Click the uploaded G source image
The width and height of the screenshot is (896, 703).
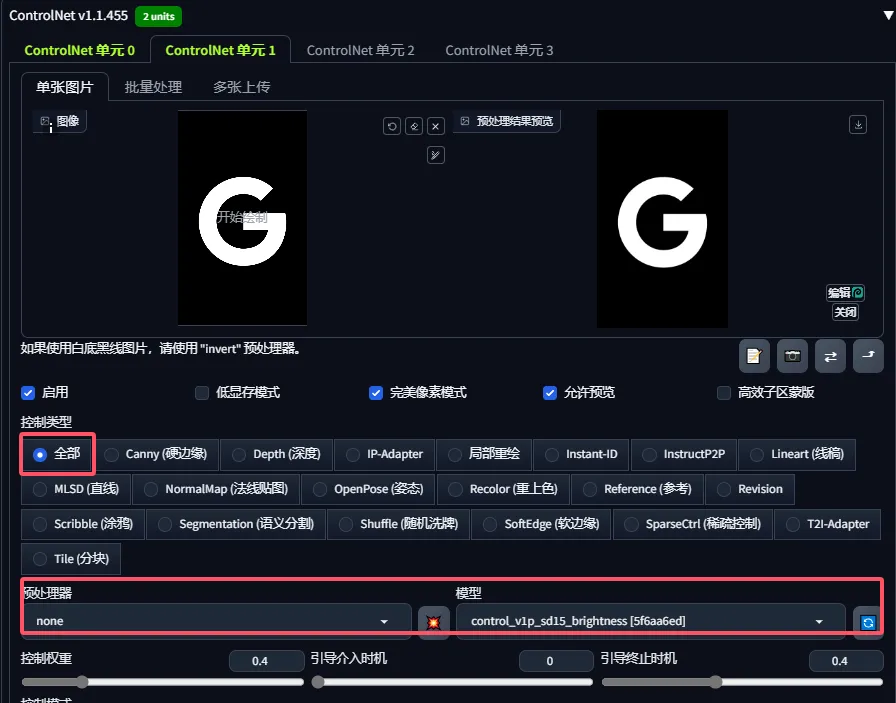point(242,218)
